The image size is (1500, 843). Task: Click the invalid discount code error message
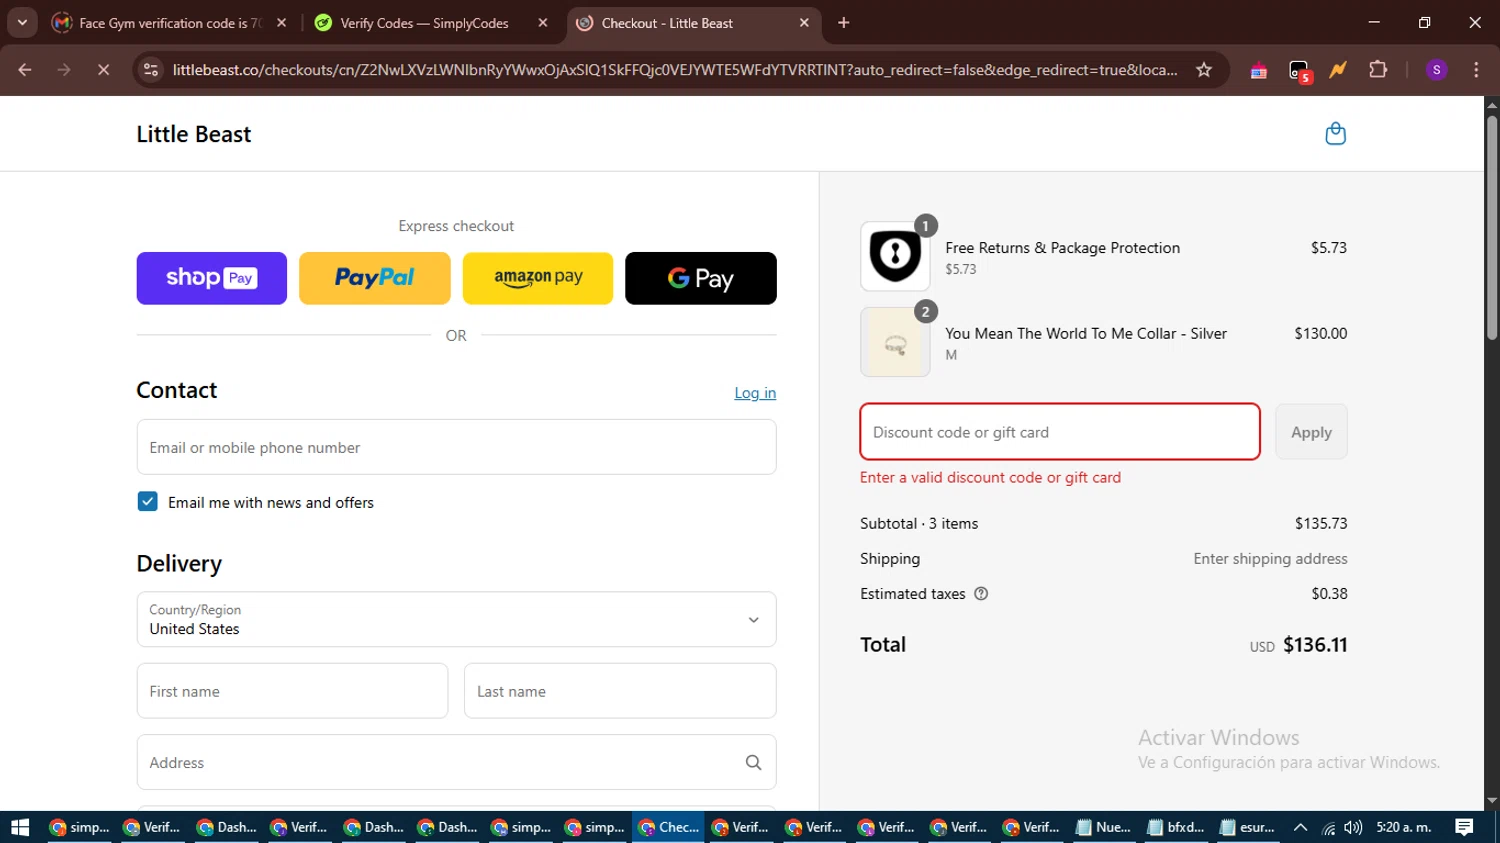coord(990,477)
